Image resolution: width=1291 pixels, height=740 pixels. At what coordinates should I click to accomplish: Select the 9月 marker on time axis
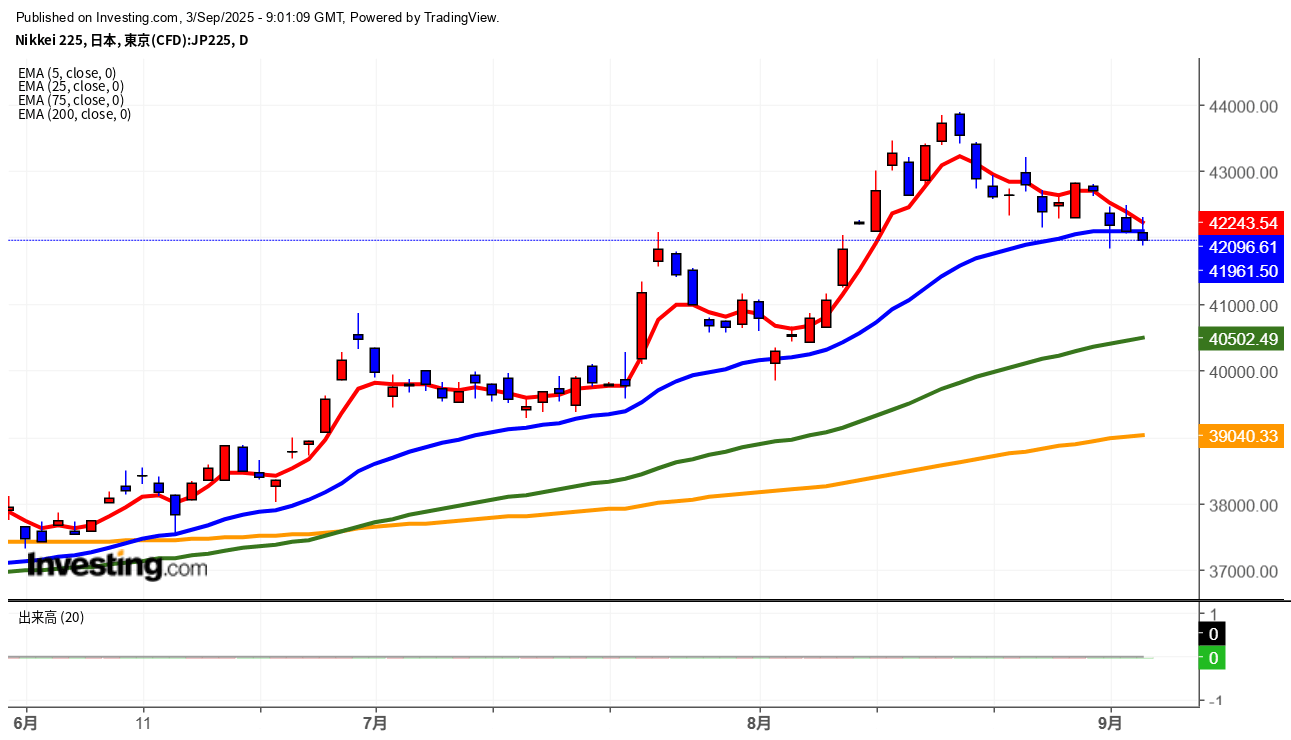(x=1109, y=722)
